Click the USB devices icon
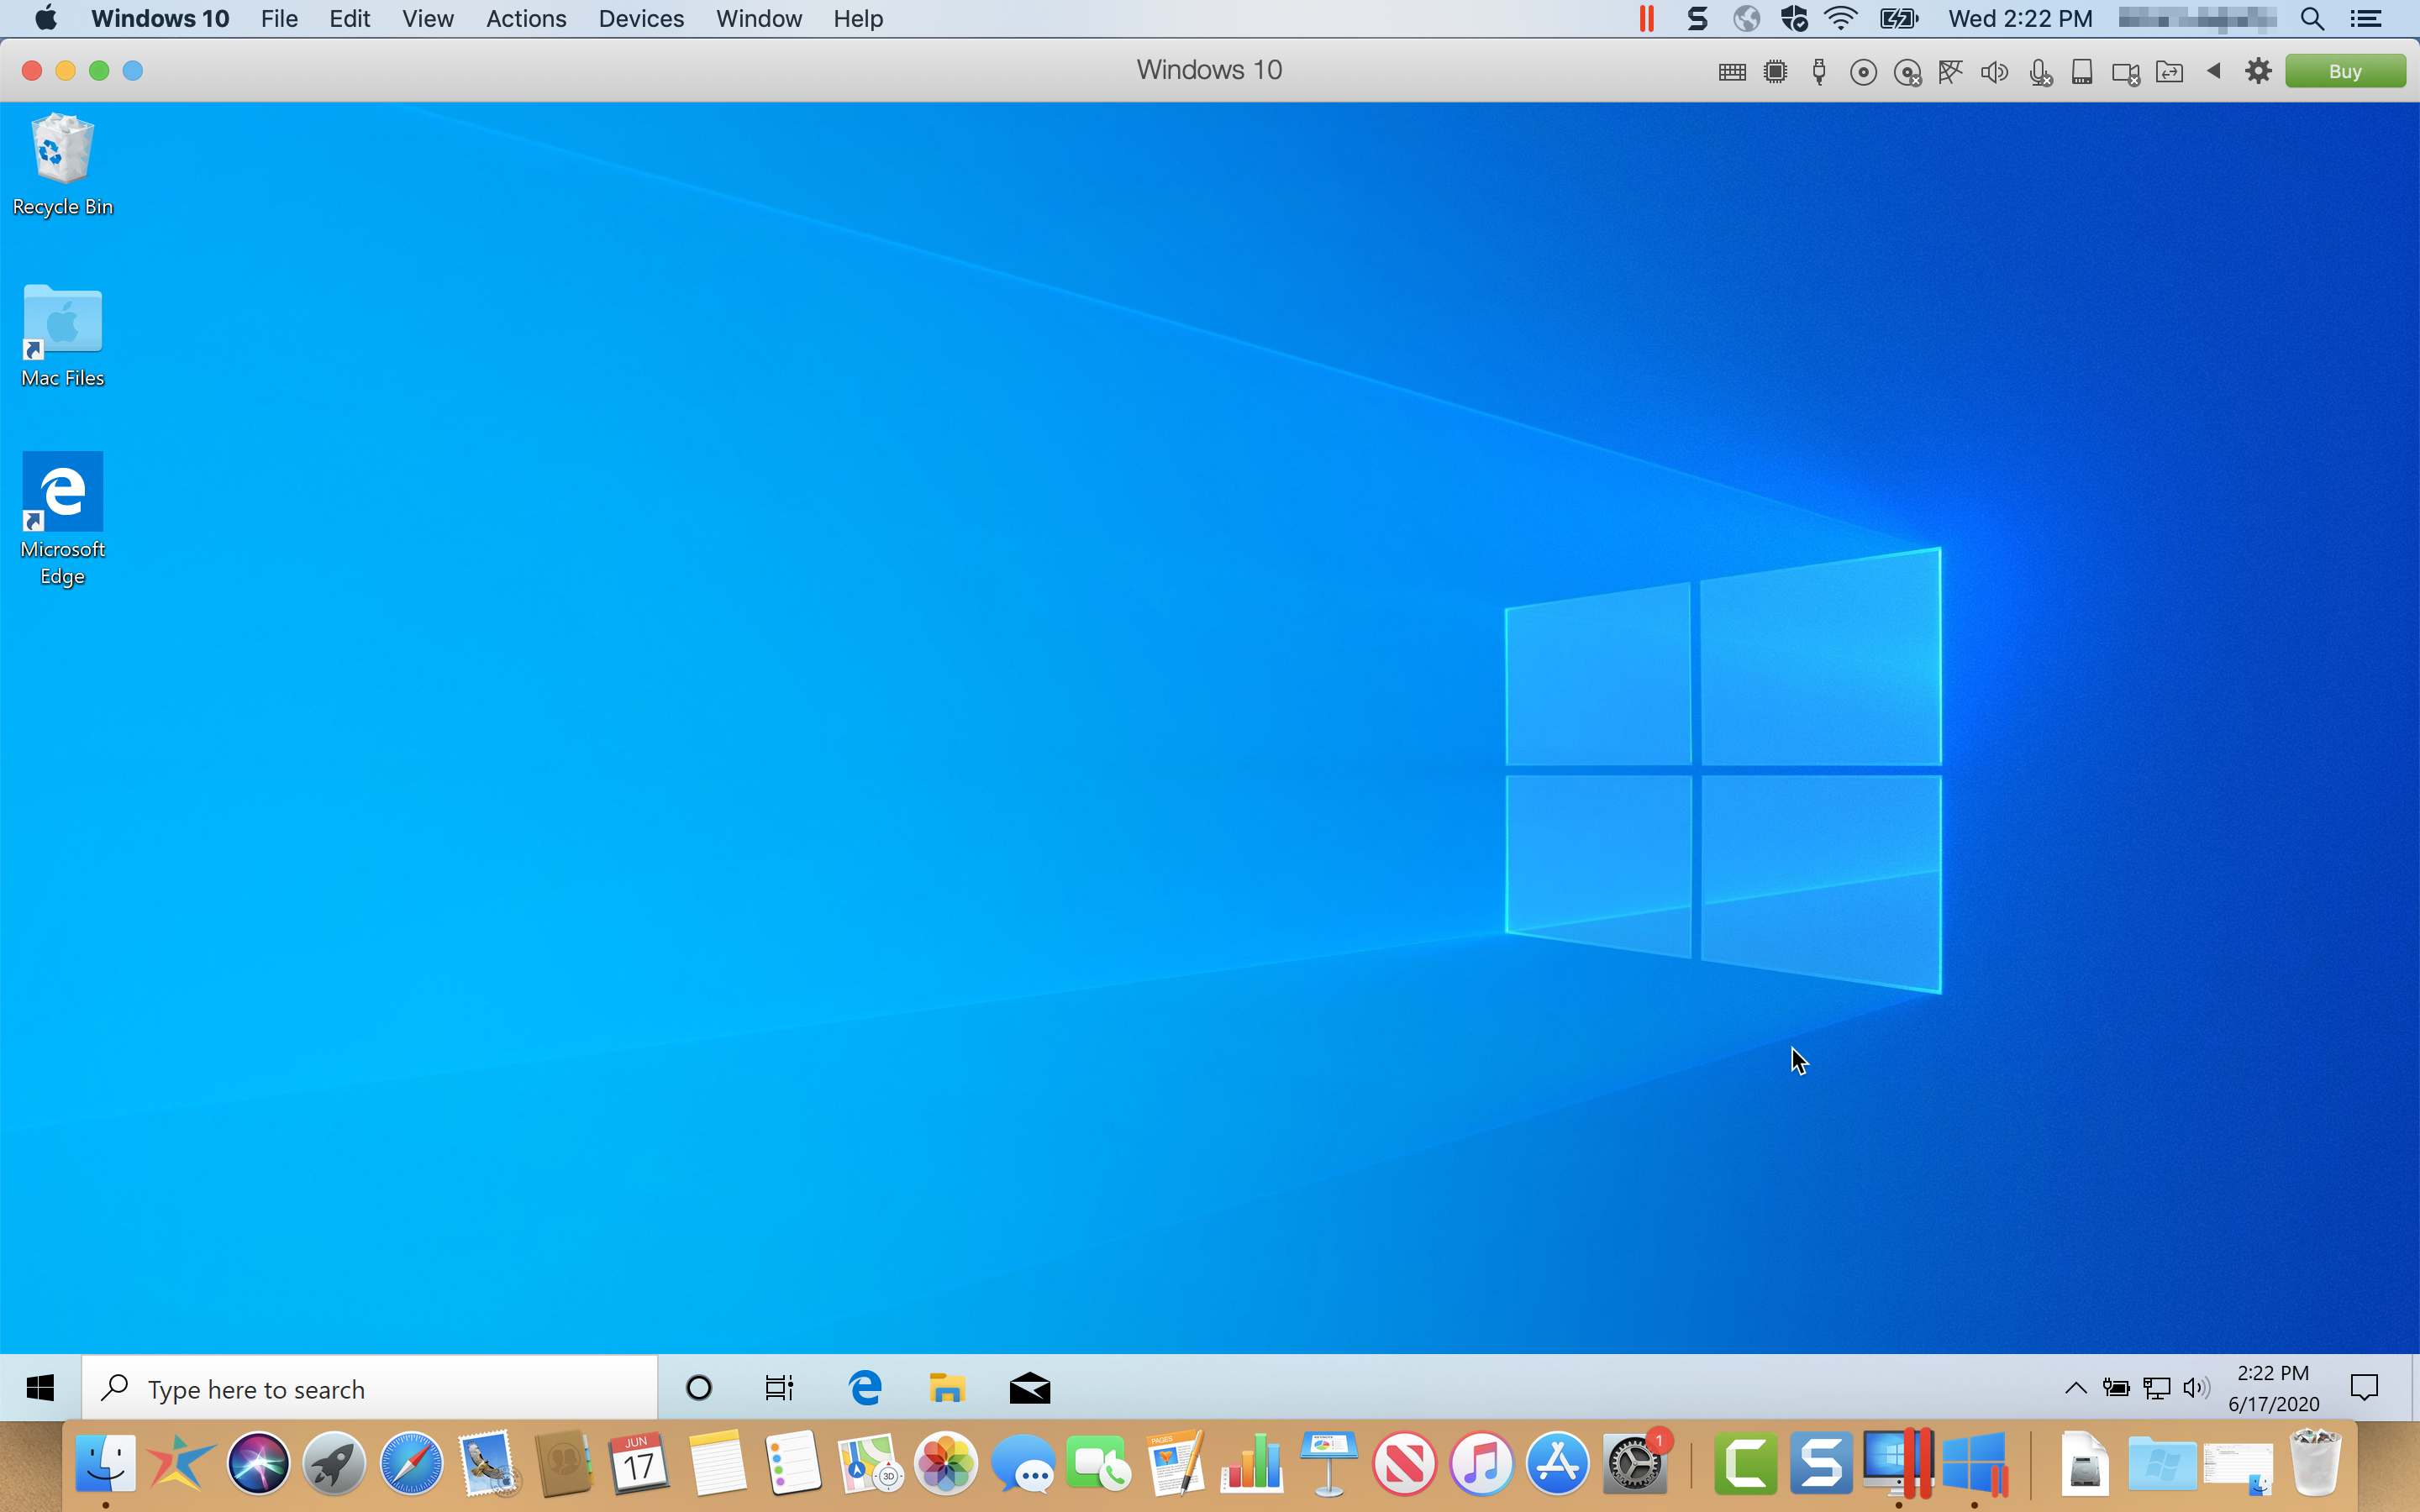The image size is (2420, 1512). pos(1819,72)
